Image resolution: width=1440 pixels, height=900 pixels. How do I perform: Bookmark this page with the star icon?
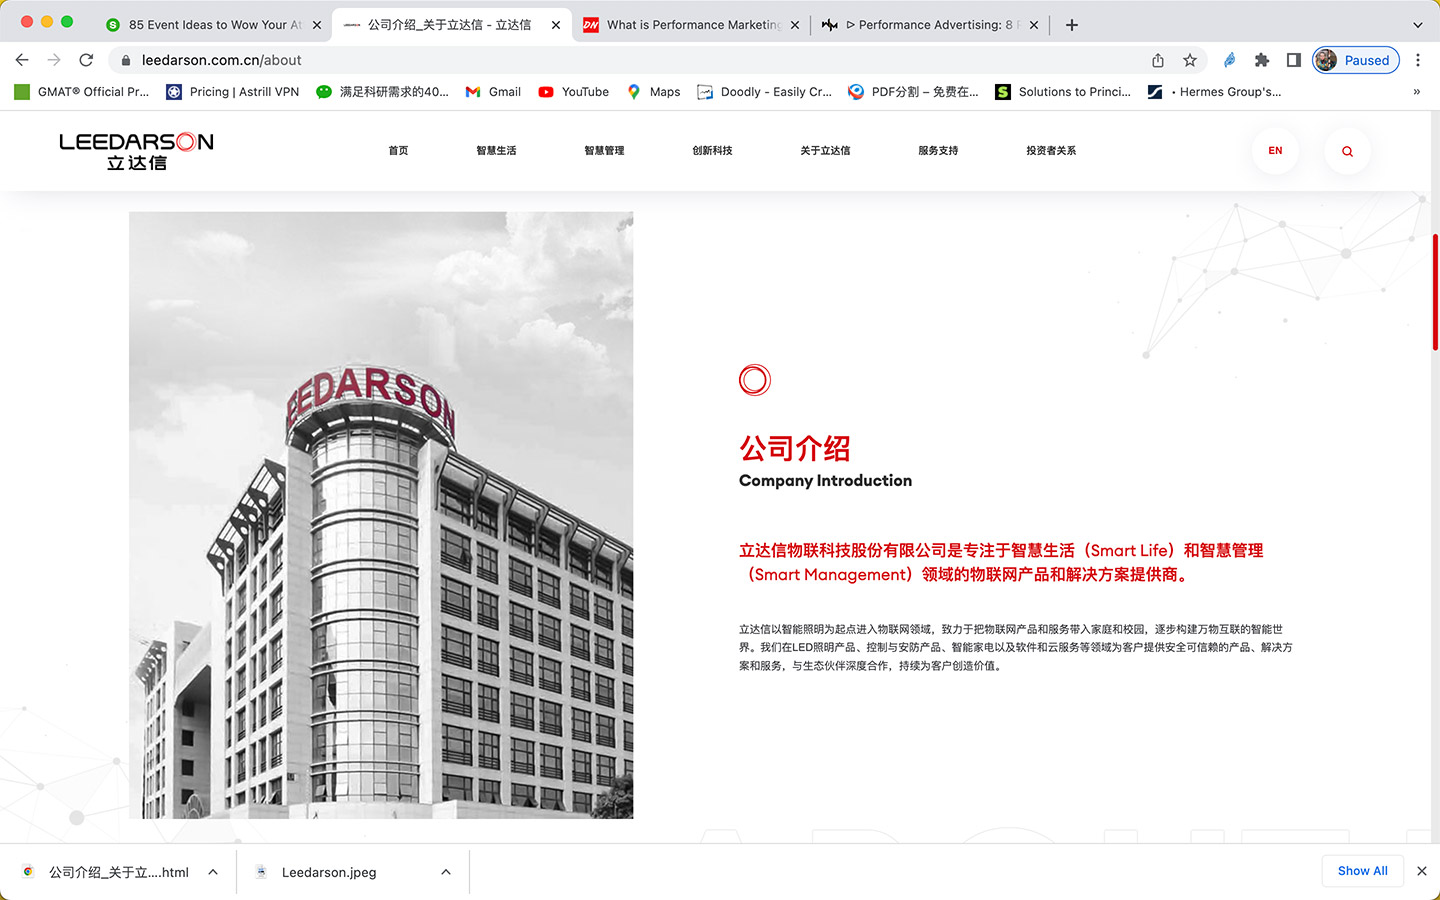point(1190,60)
